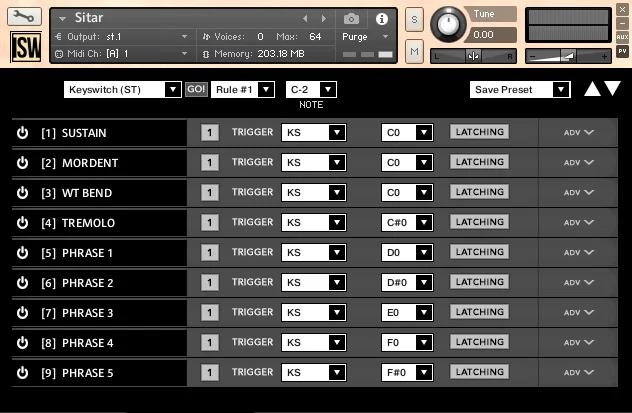Viewport: 632px width, 413px height.
Task: Toggle power for PHRASE 4 articulation
Action: (x=23, y=343)
